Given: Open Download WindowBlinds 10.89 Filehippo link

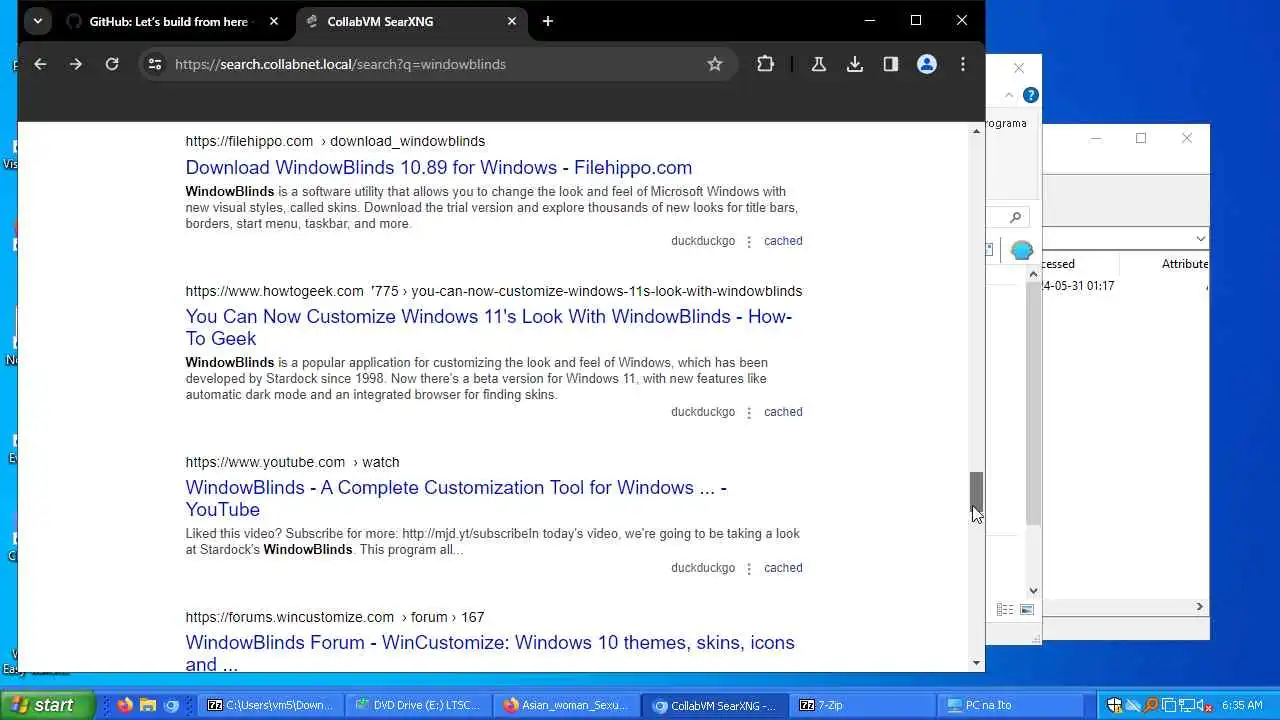Looking at the screenshot, I should (438, 167).
